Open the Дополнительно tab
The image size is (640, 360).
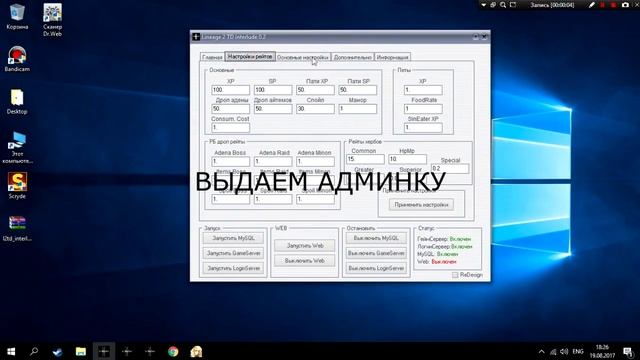(x=353, y=58)
